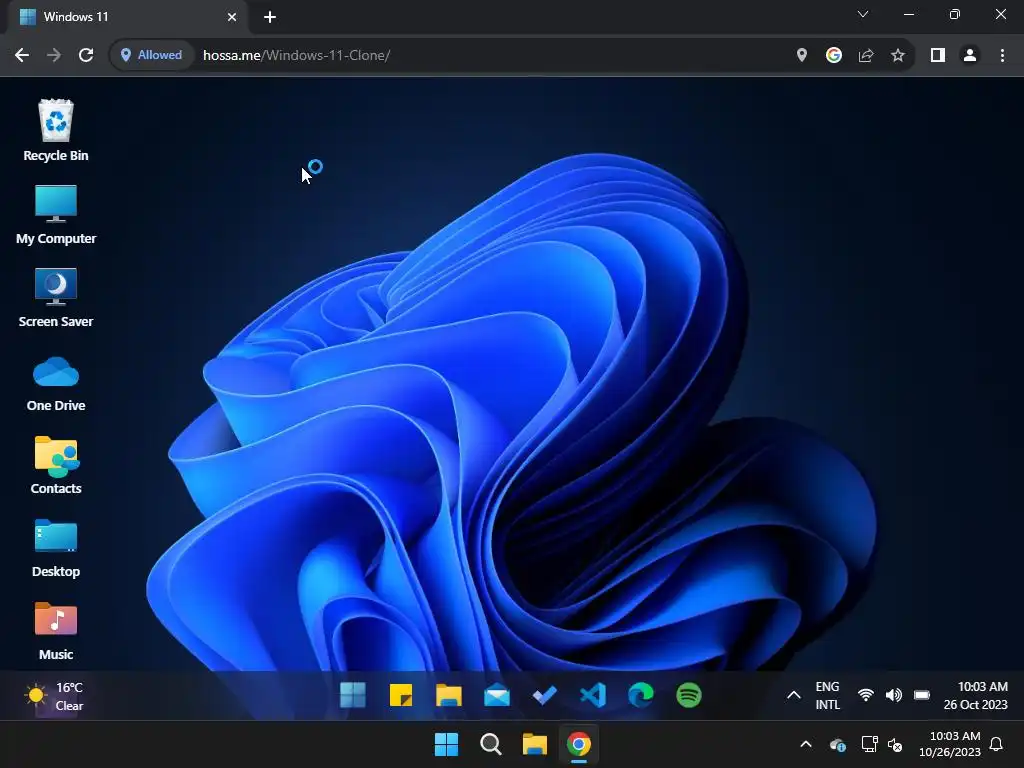The height and width of the screenshot is (768, 1024).
Task: Share this page using the share icon
Action: pyautogui.click(x=865, y=56)
